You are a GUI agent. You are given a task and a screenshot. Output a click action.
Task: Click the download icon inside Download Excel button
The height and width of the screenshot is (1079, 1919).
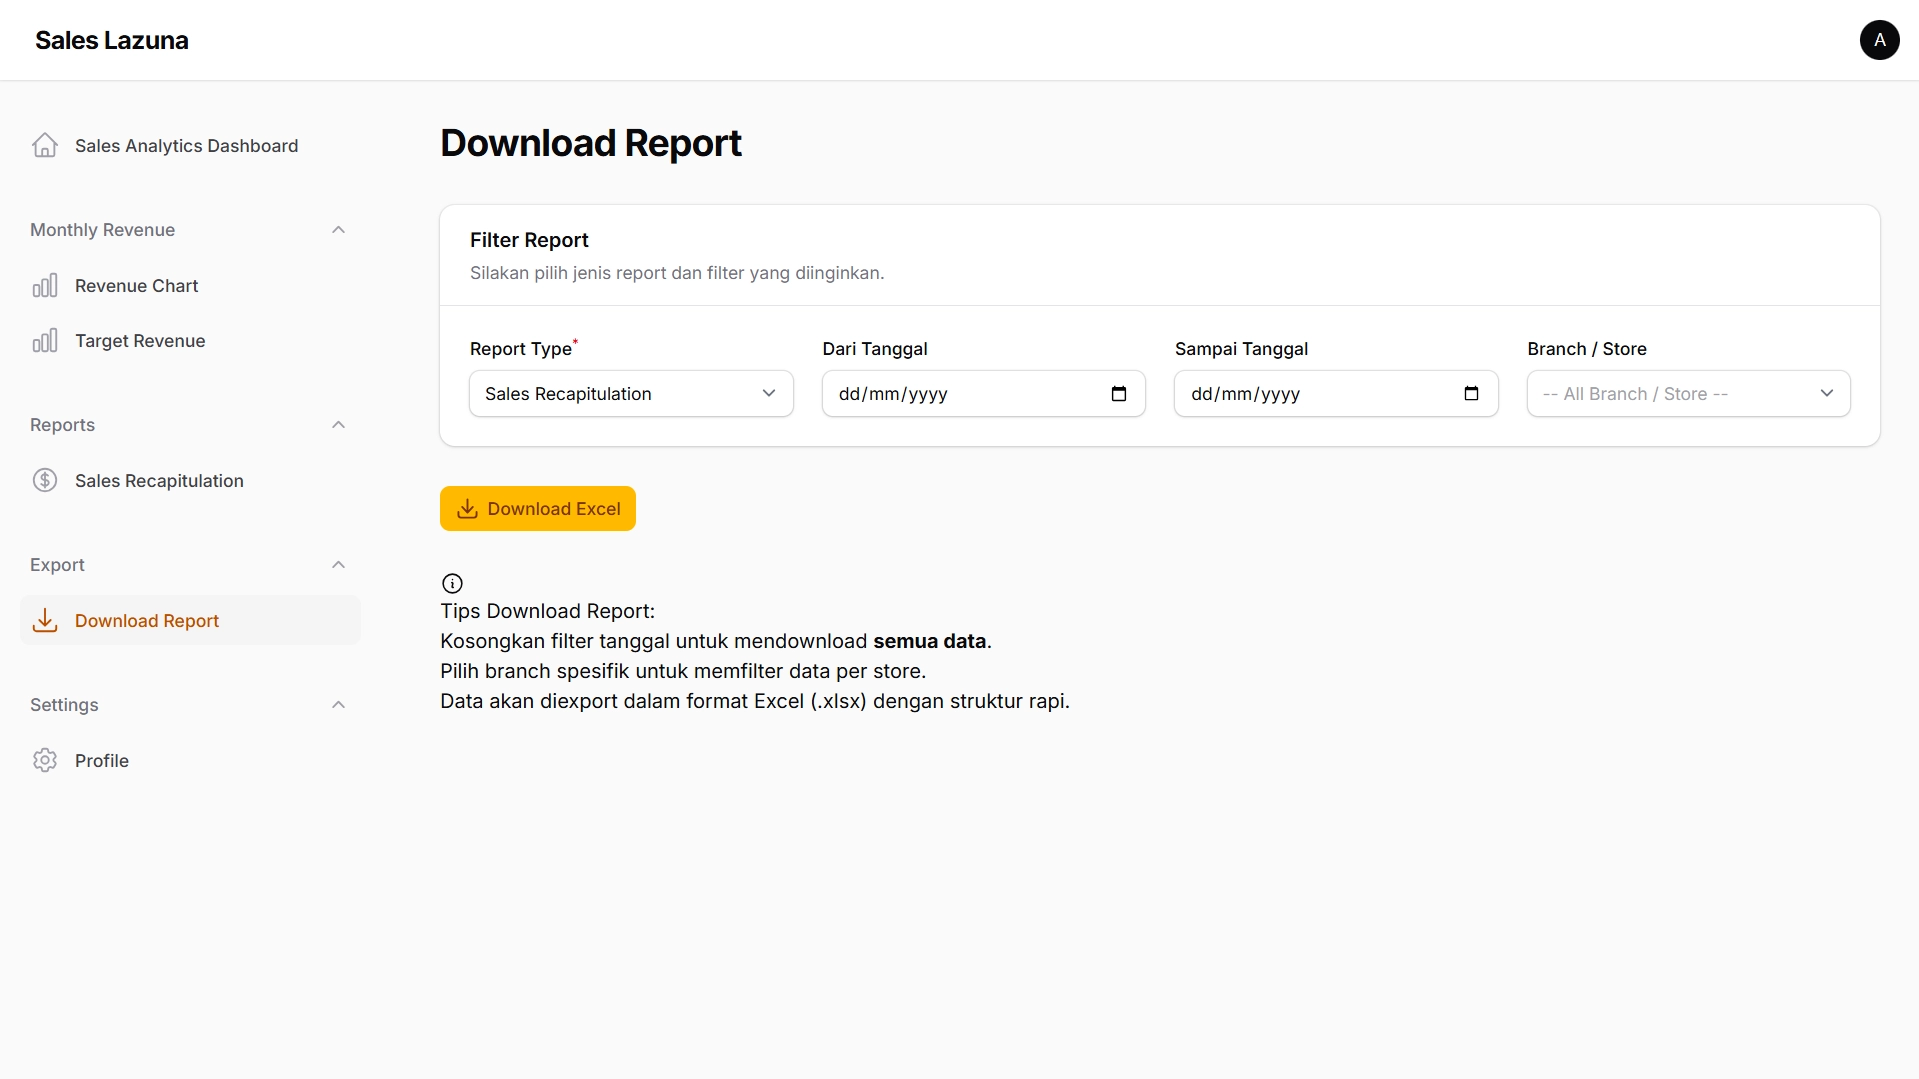467,508
